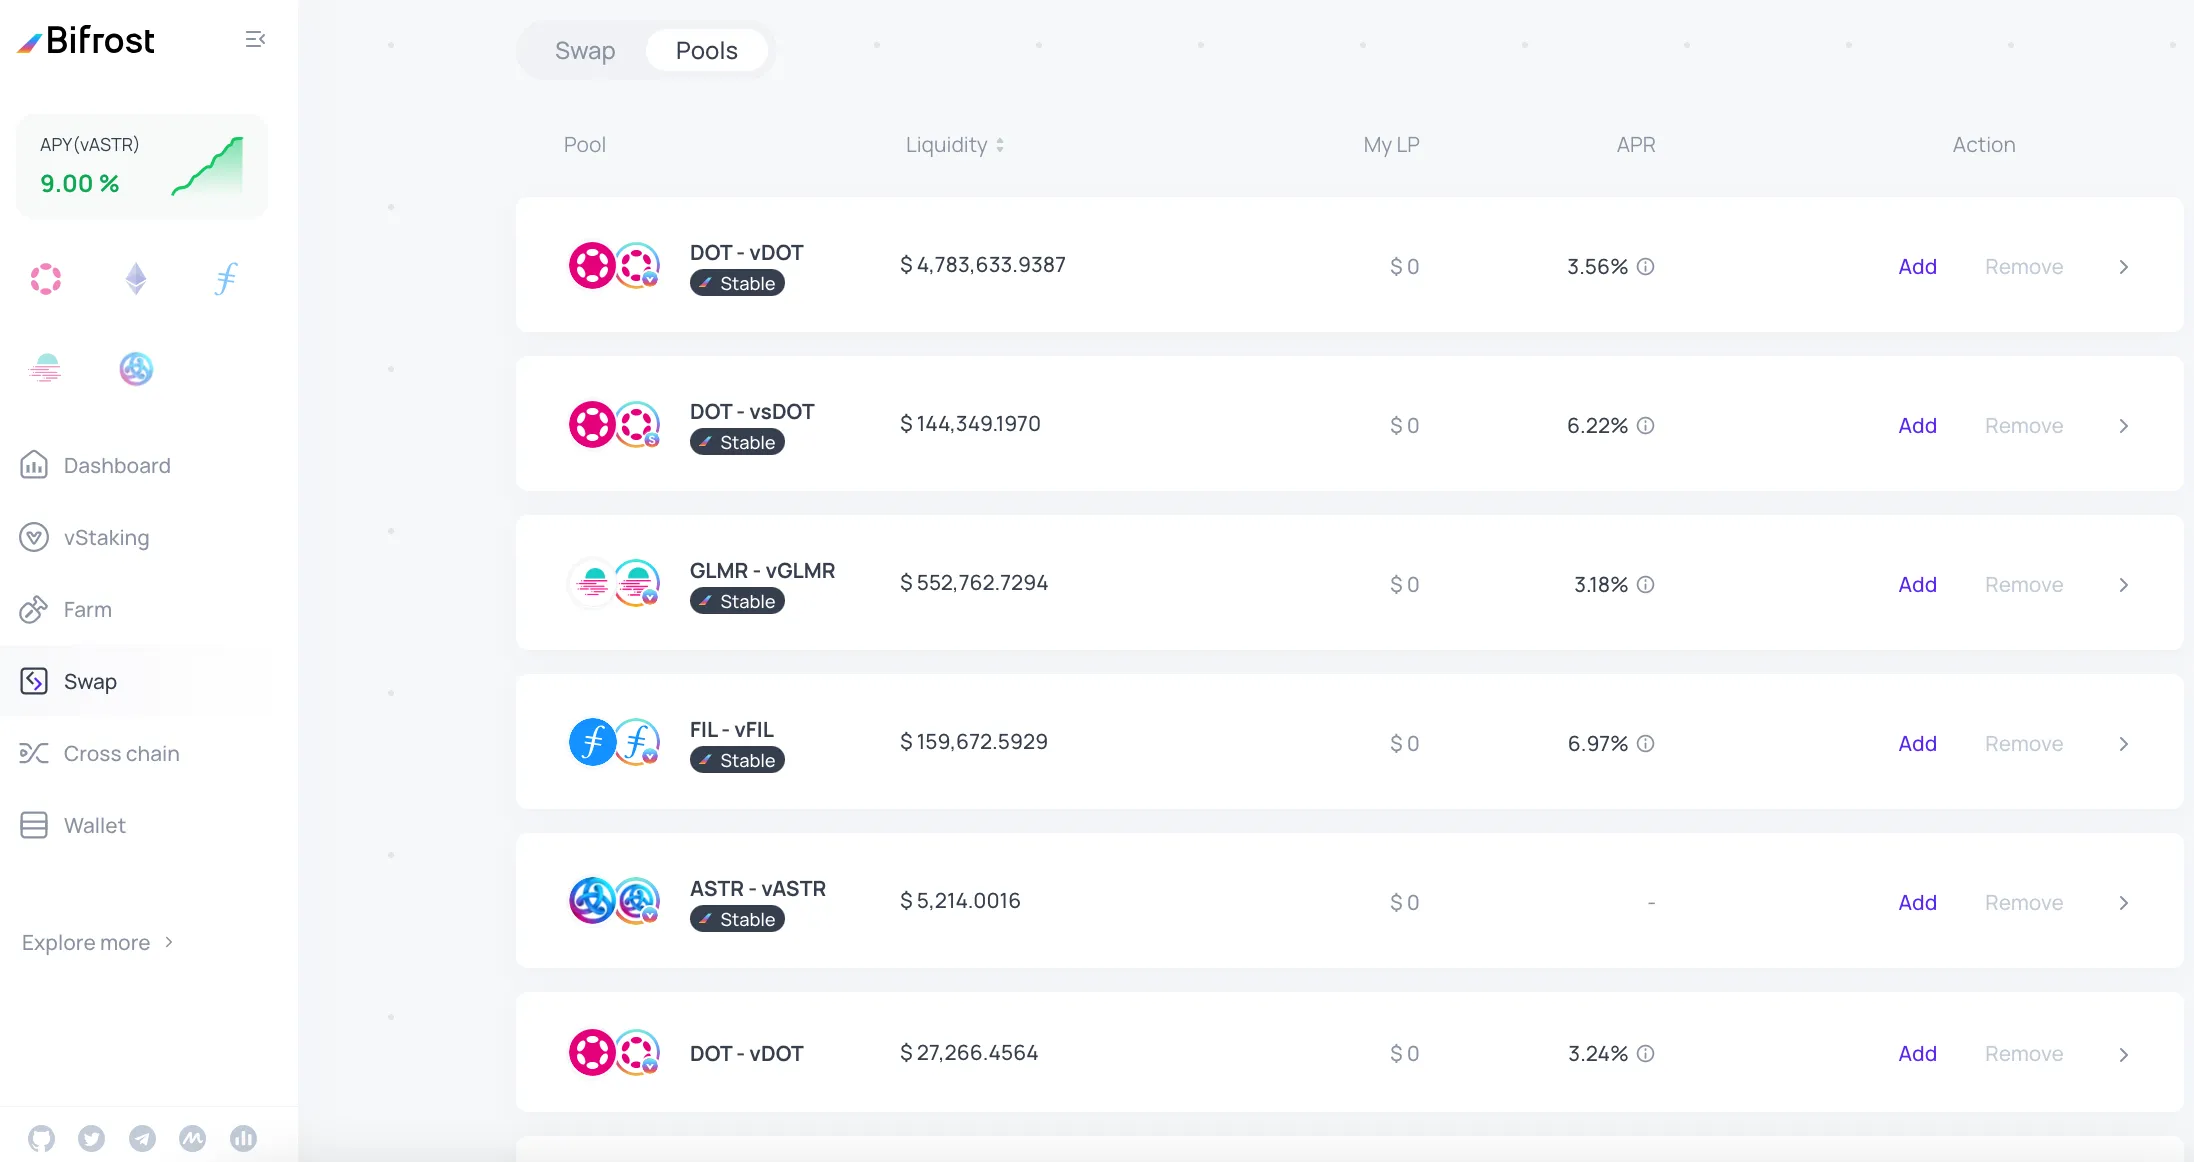This screenshot has height=1162, width=2194.
Task: Expand the GLMR - vGLMR pool row
Action: 2123,585
